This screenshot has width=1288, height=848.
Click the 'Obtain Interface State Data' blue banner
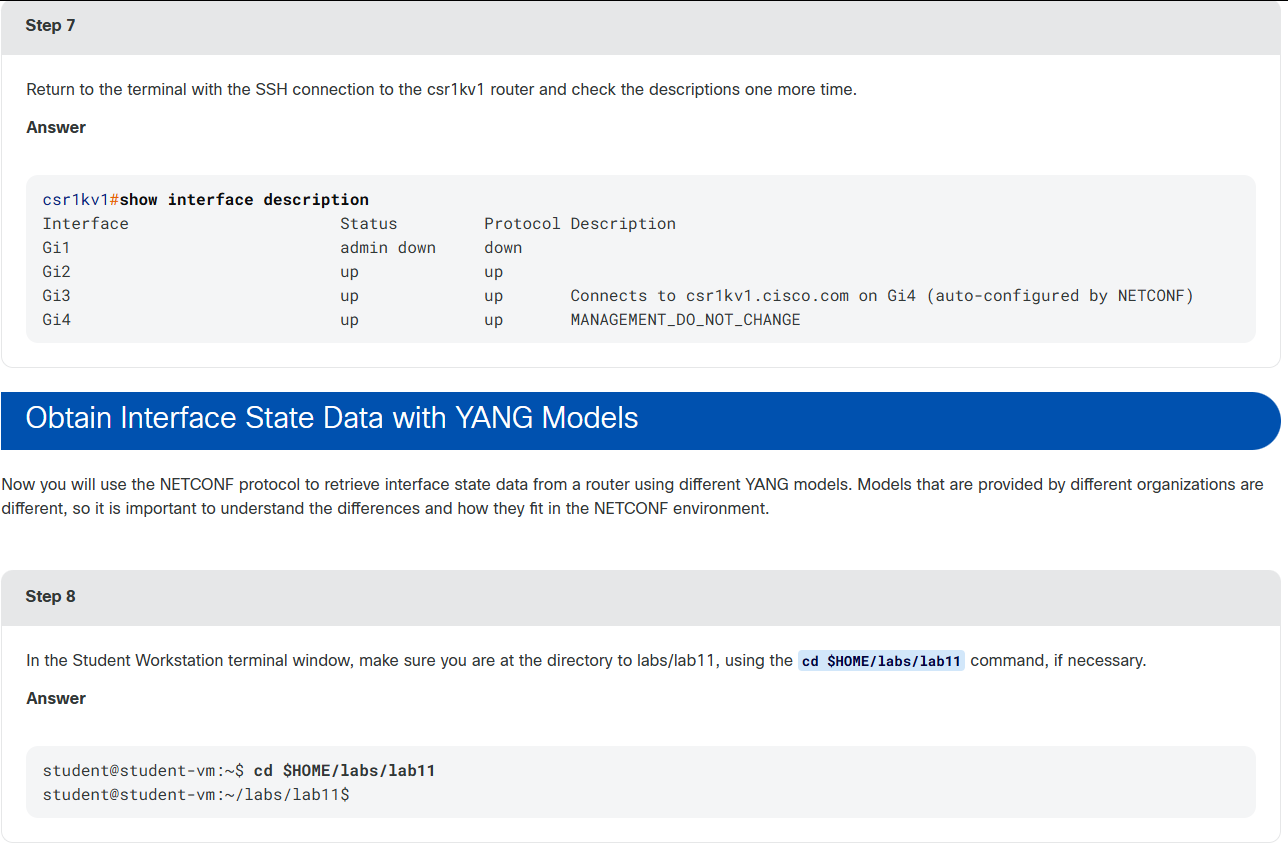click(x=640, y=420)
